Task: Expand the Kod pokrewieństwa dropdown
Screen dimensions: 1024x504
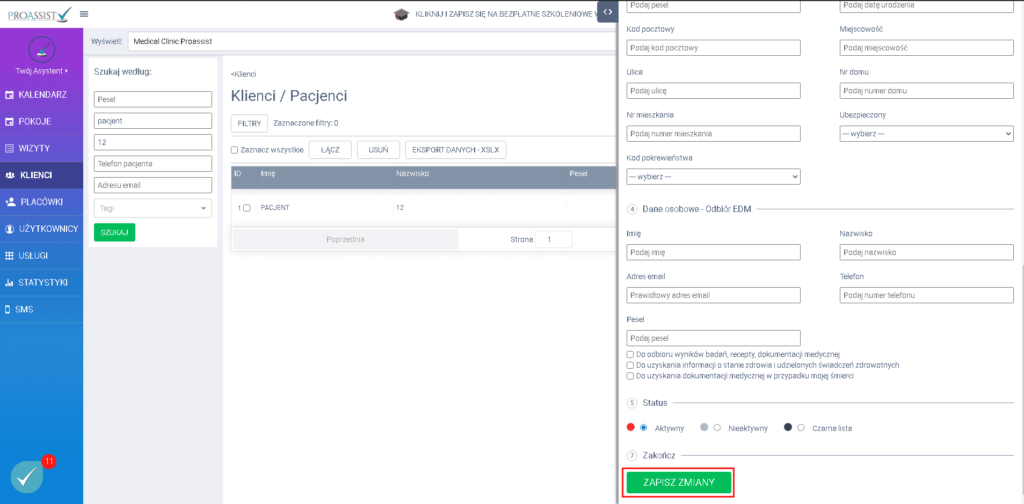Action: click(713, 176)
